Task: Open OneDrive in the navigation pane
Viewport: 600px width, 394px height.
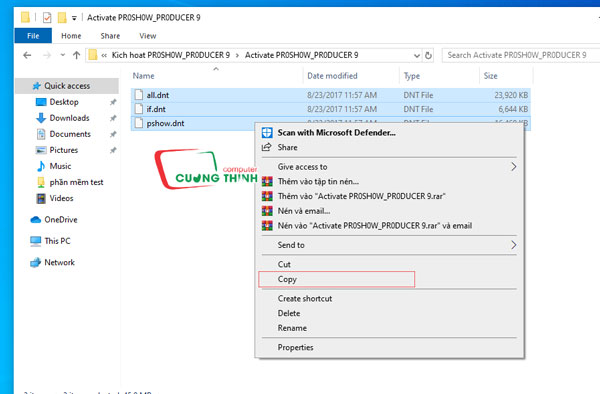Action: 60,220
